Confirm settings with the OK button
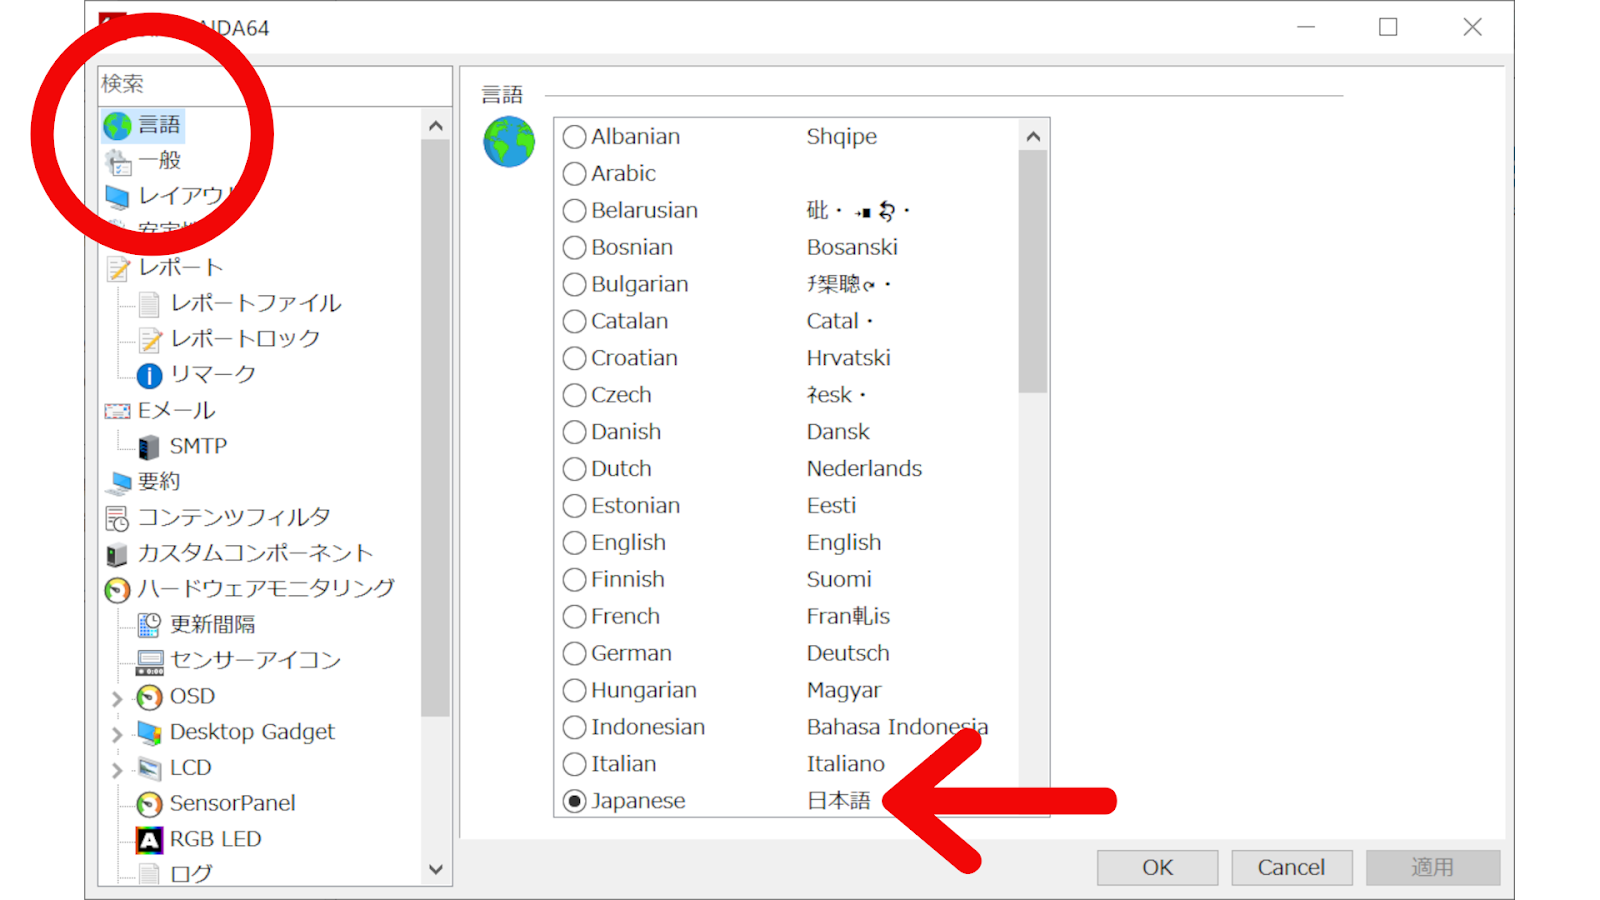The image size is (1600, 900). pyautogui.click(x=1158, y=868)
